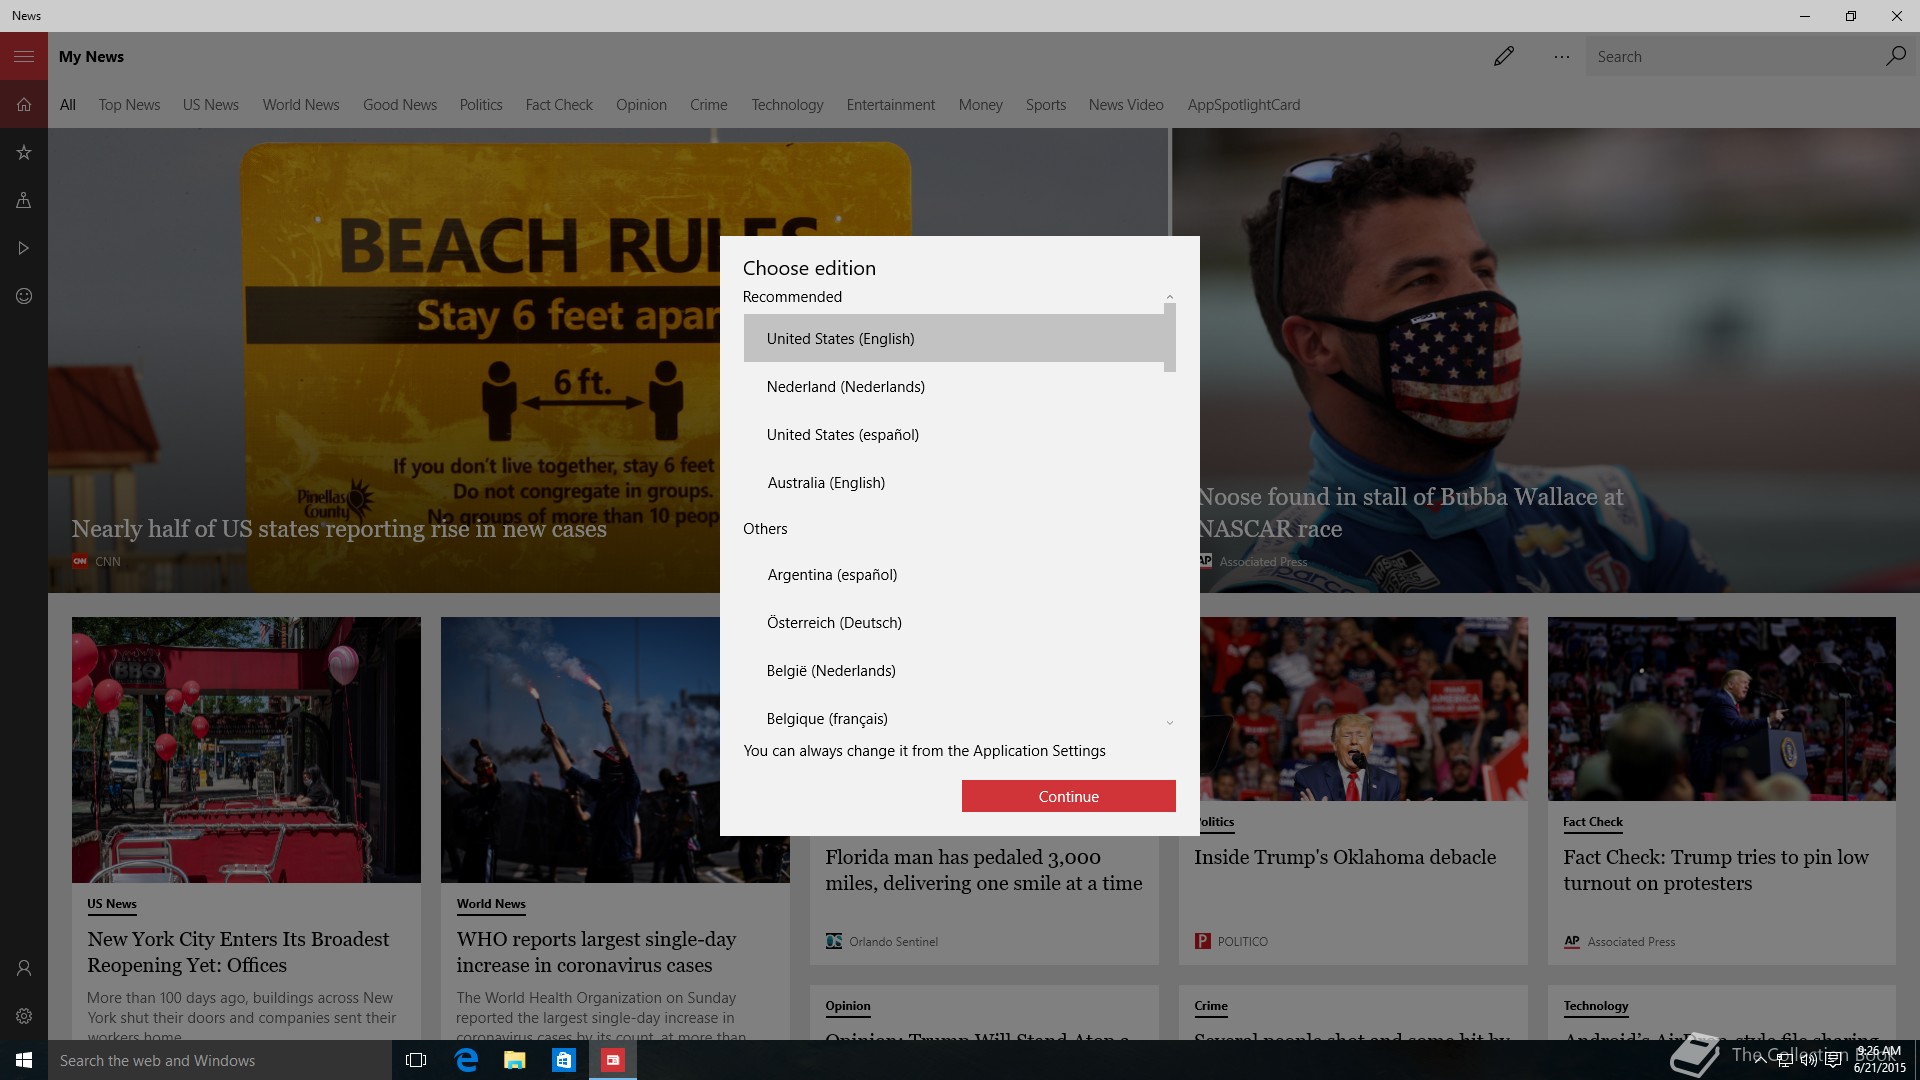Open New York City reopening article image
Screen dimensions: 1920x1080
pyautogui.click(x=246, y=749)
